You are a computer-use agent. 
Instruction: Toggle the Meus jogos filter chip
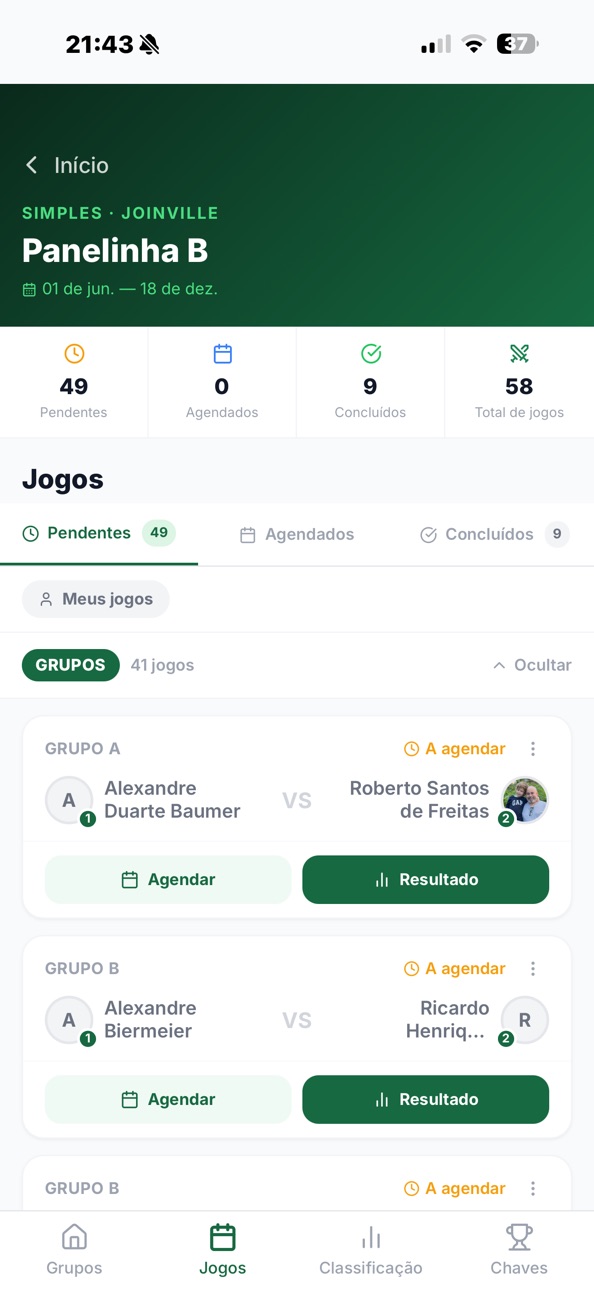(x=96, y=599)
